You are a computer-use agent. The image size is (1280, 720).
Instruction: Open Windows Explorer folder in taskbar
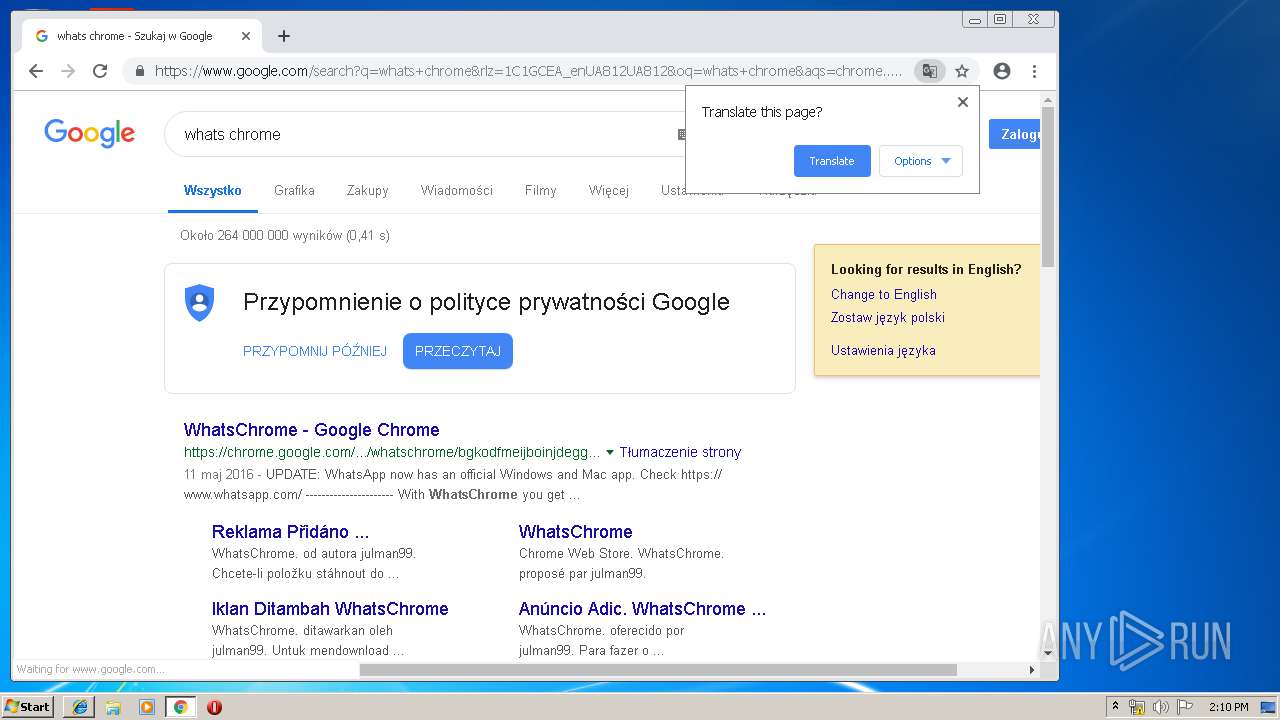[113, 707]
